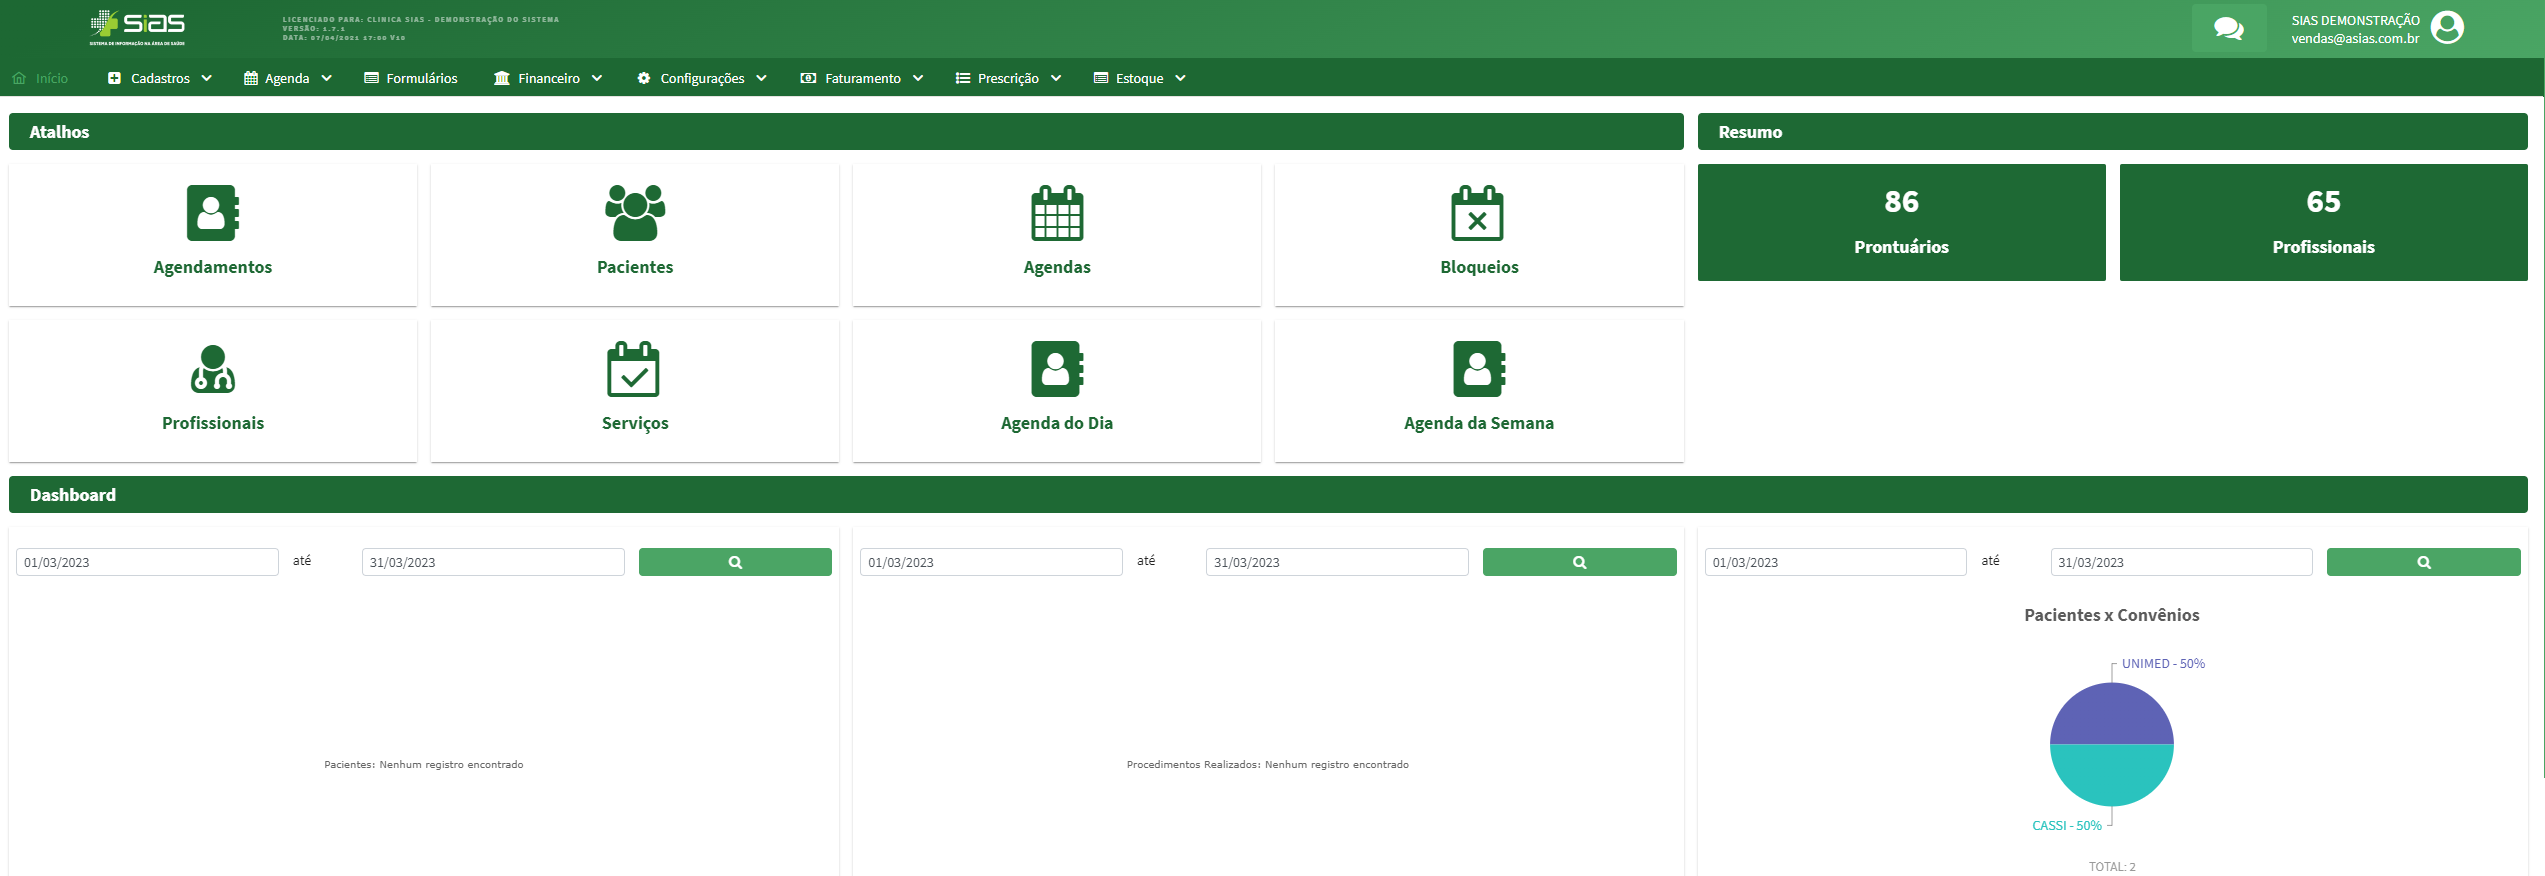
Task: Focus the Pacientes chart start date field
Action: coord(147,562)
